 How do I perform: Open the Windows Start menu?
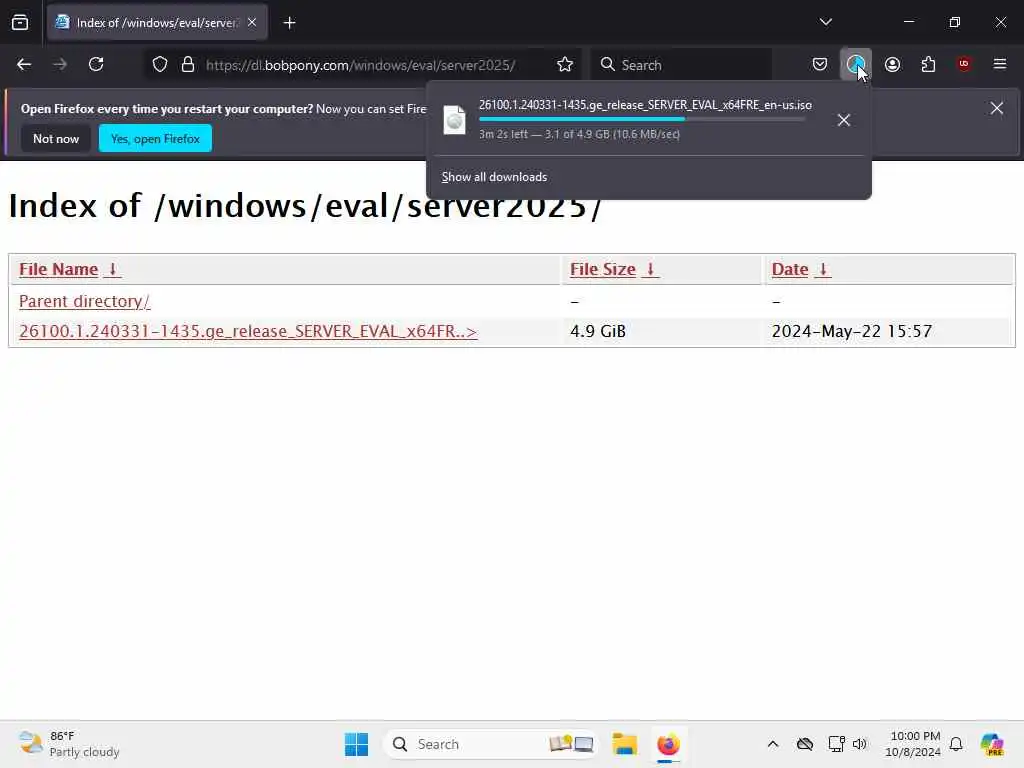357,744
